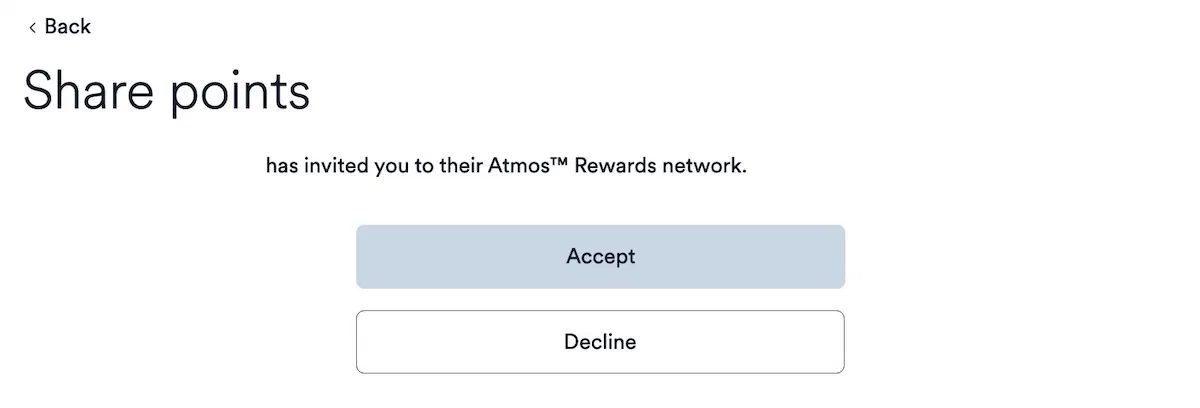Return to previous page via Back
Image resolution: width=1200 pixels, height=408 pixels.
60,27
